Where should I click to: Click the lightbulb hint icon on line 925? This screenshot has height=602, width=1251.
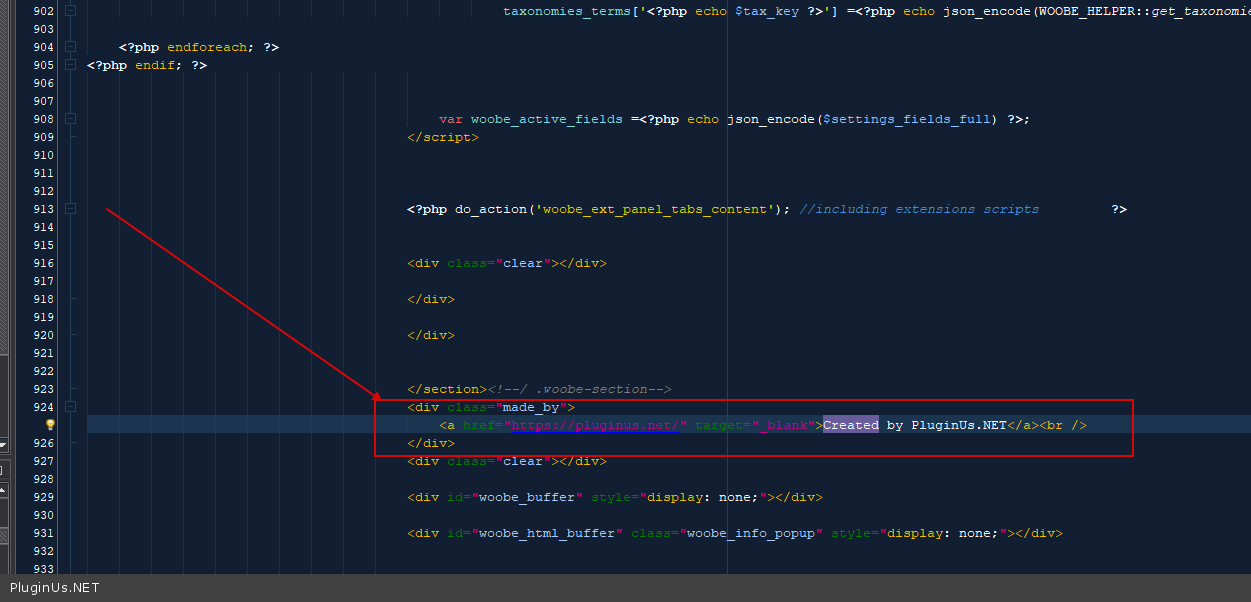50,425
